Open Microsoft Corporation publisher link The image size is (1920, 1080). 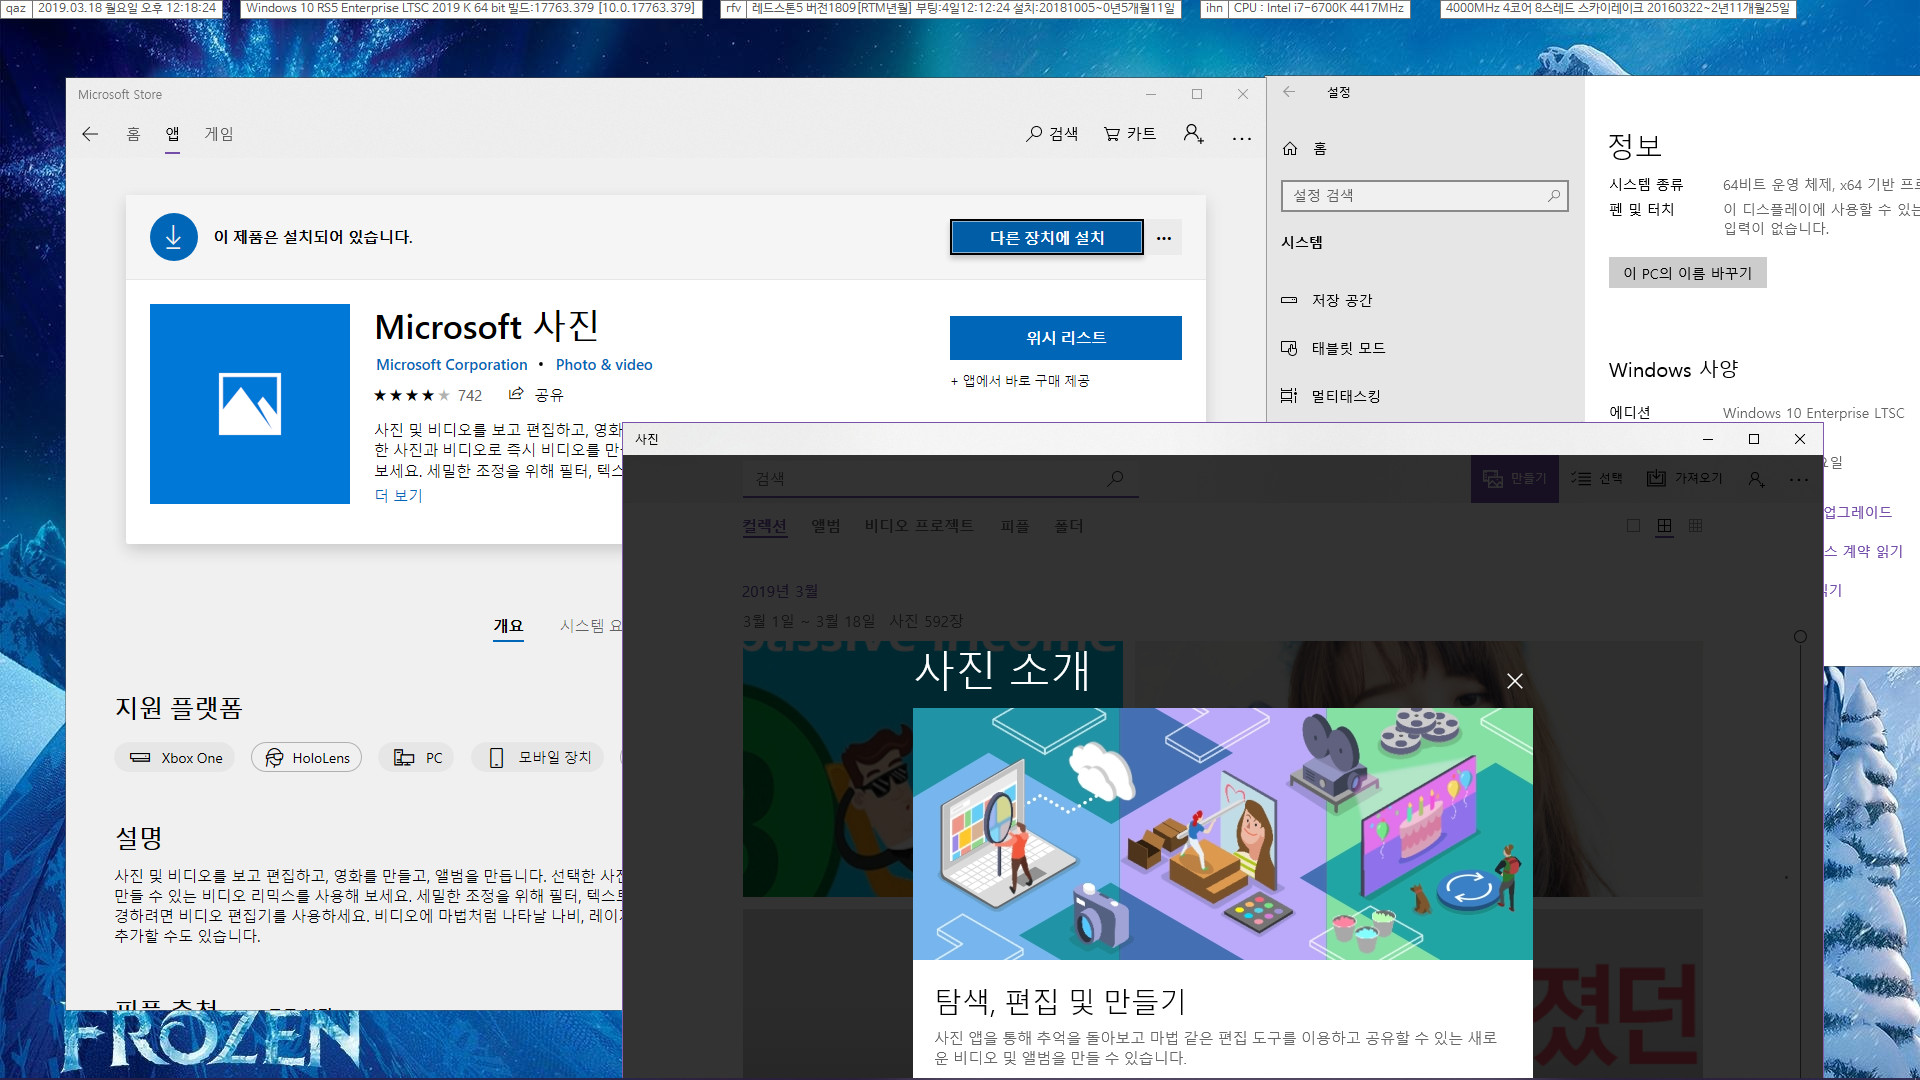452,365
